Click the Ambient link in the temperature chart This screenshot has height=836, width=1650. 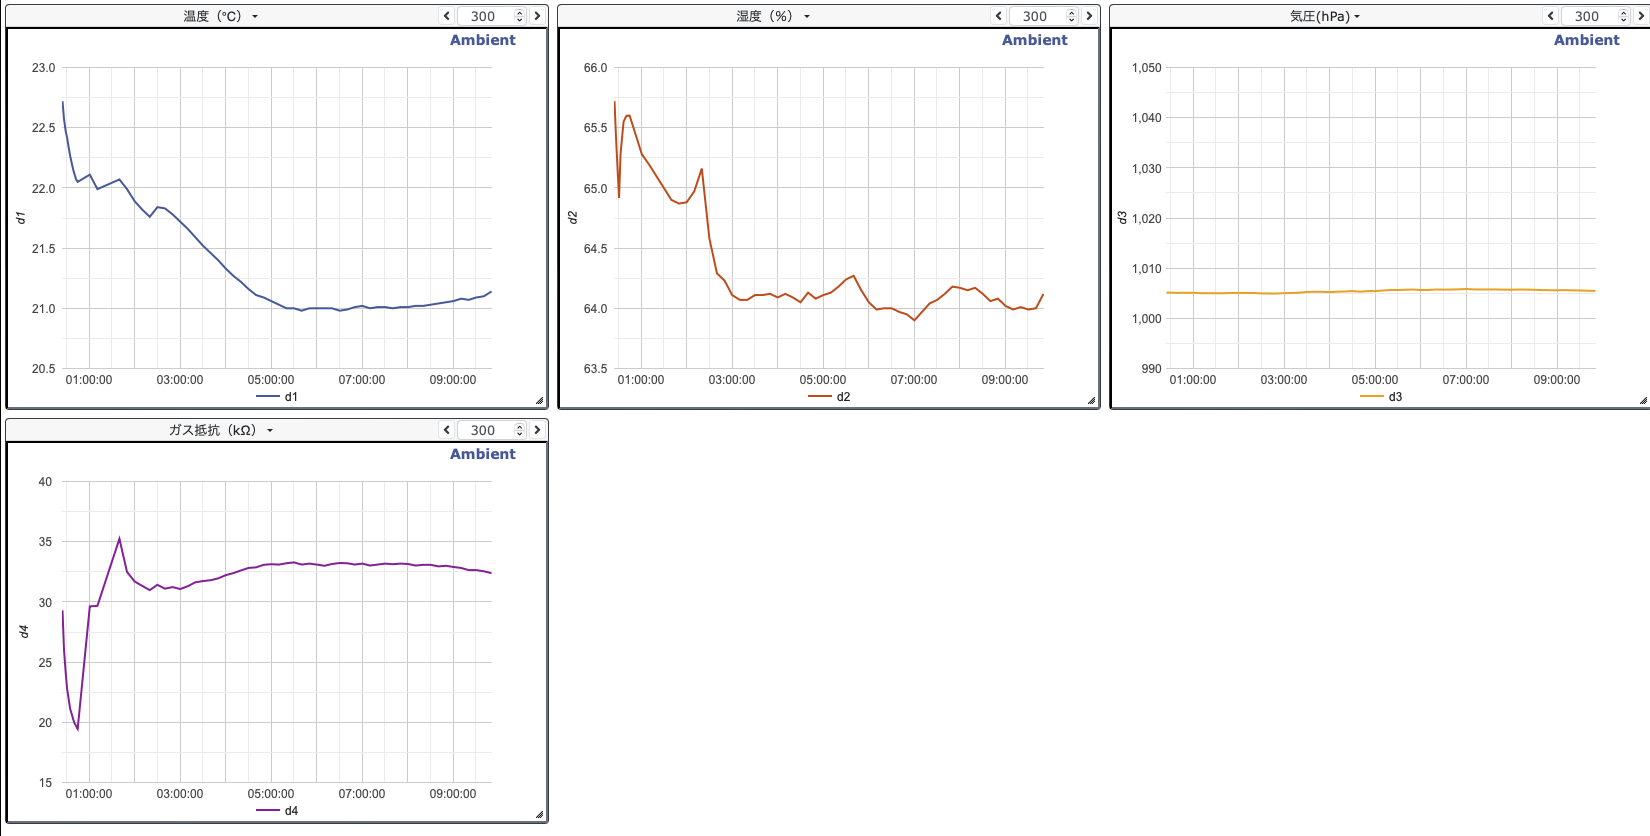click(482, 40)
